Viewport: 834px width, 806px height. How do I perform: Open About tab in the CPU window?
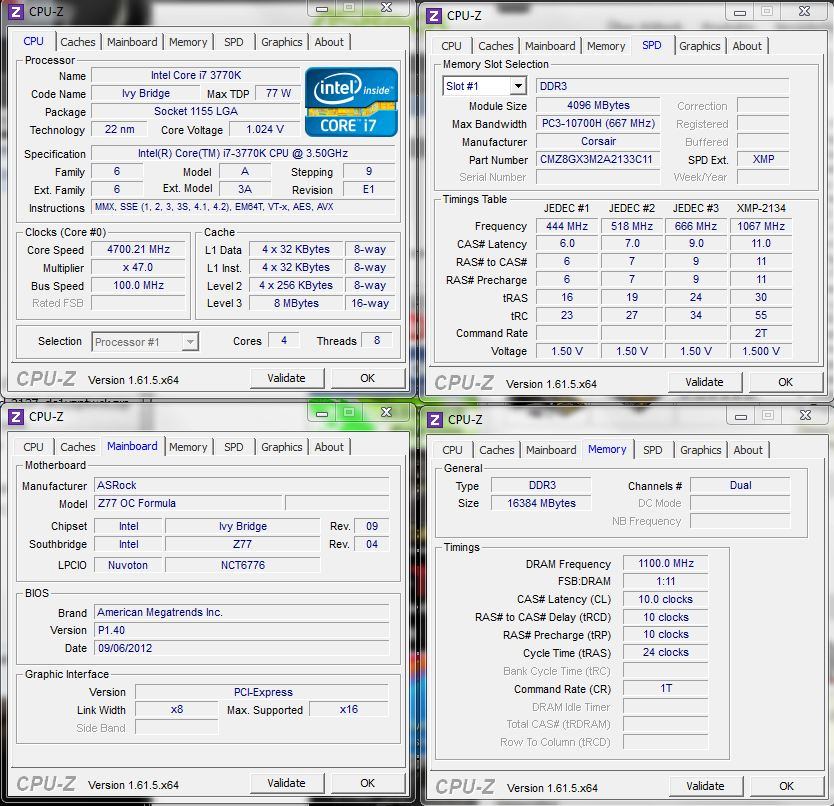point(329,42)
